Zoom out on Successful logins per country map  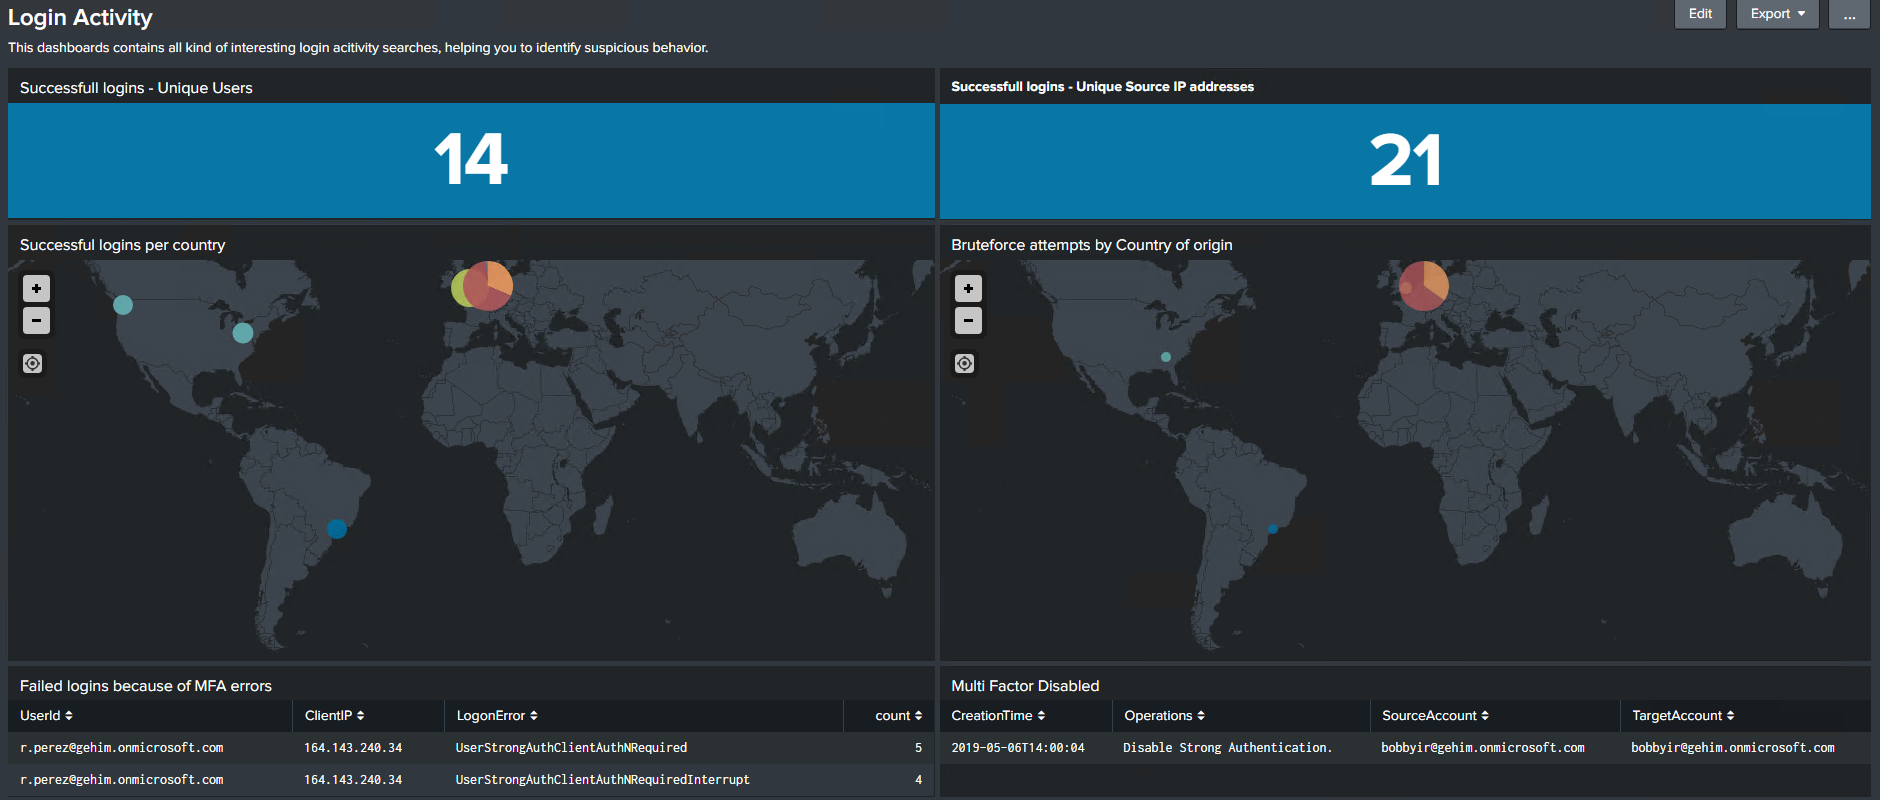pyautogui.click(x=36, y=321)
